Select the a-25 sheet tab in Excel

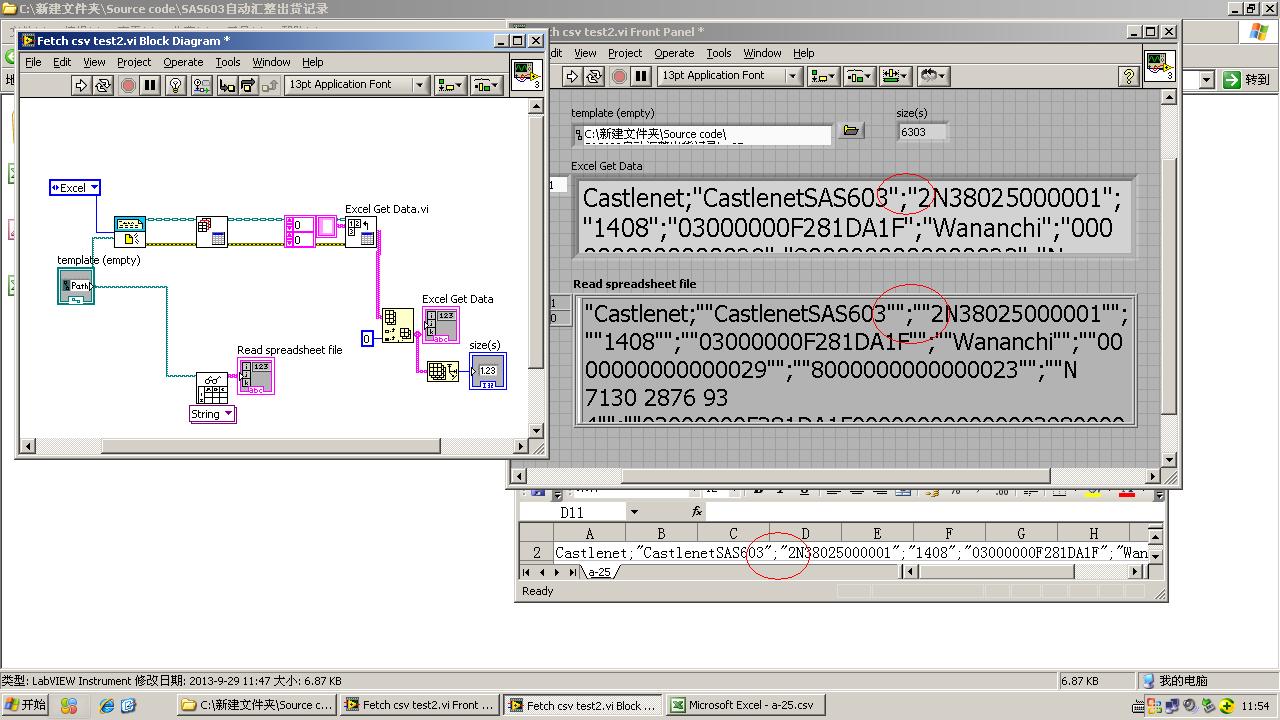(600, 572)
